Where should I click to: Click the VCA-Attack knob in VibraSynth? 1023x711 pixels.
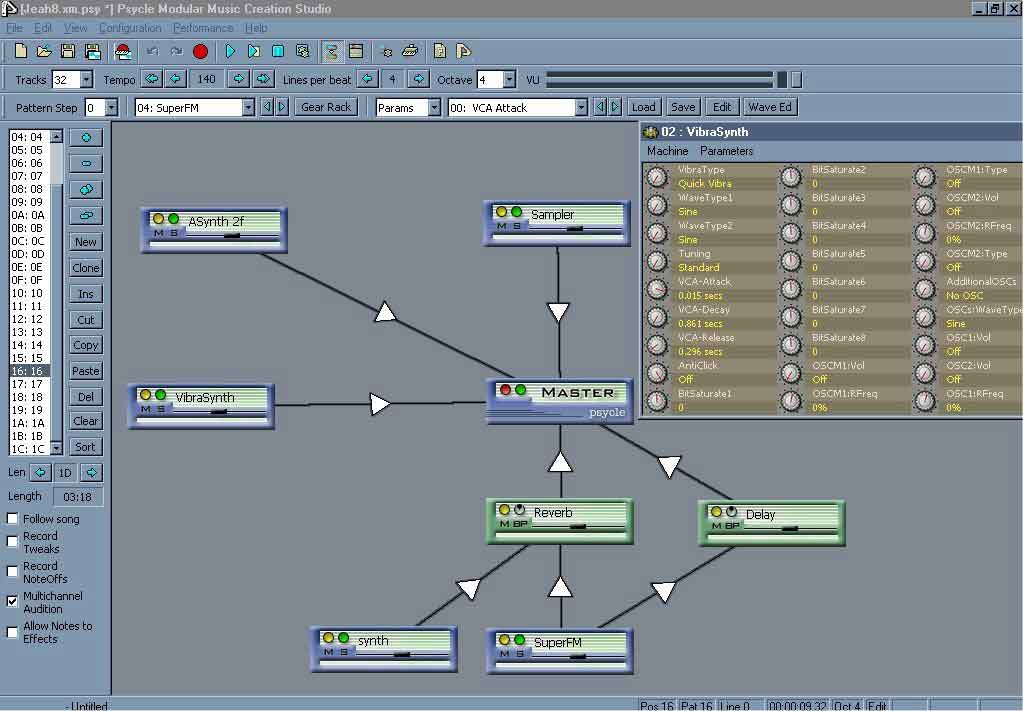pos(657,289)
